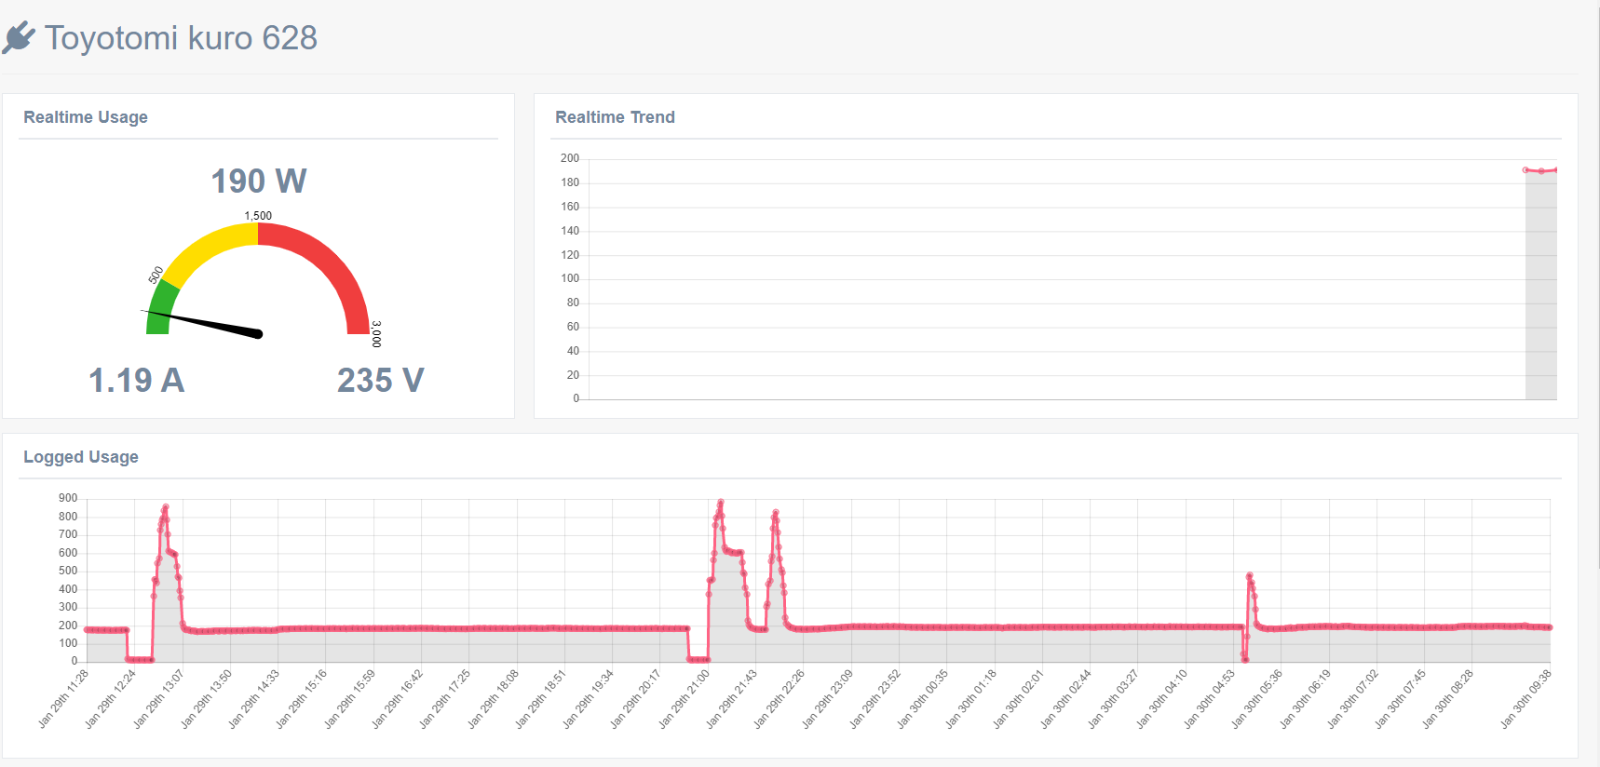Click the 1,500 gauge scale label
The height and width of the screenshot is (767, 1600).
[258, 215]
